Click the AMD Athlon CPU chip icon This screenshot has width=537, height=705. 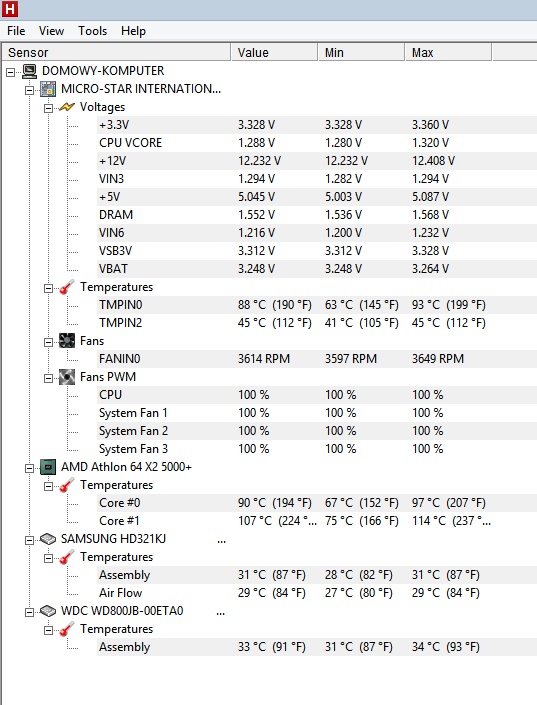[x=48, y=467]
